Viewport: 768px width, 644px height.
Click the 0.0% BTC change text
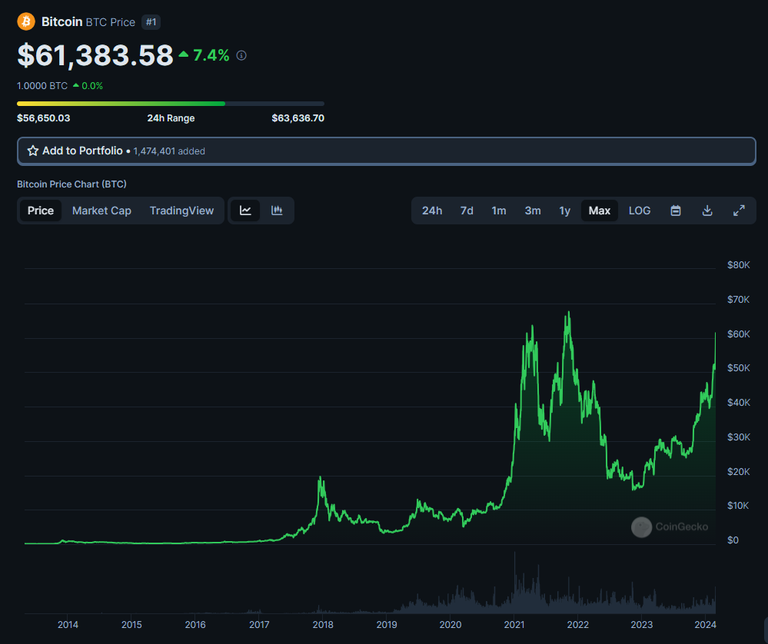click(x=92, y=86)
